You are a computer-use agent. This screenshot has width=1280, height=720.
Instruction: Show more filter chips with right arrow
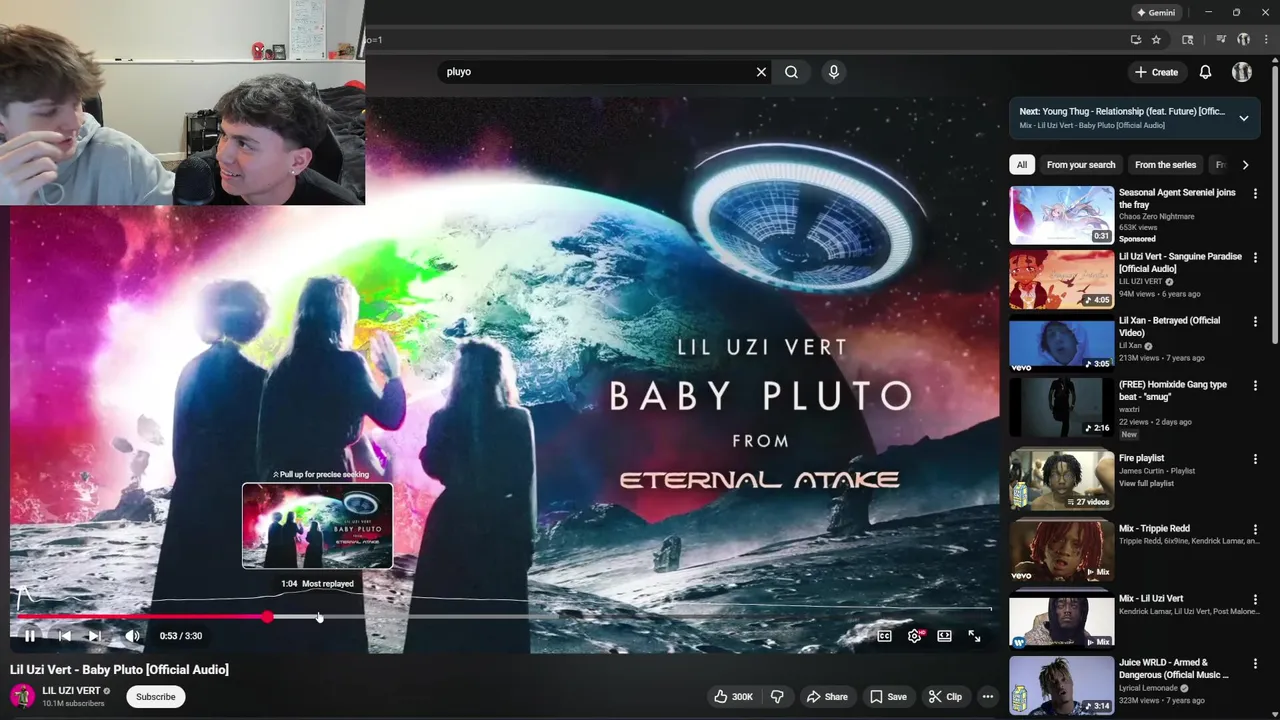1245,165
